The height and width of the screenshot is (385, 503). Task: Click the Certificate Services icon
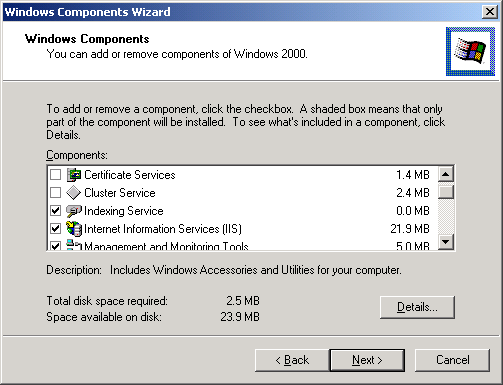pos(74,175)
